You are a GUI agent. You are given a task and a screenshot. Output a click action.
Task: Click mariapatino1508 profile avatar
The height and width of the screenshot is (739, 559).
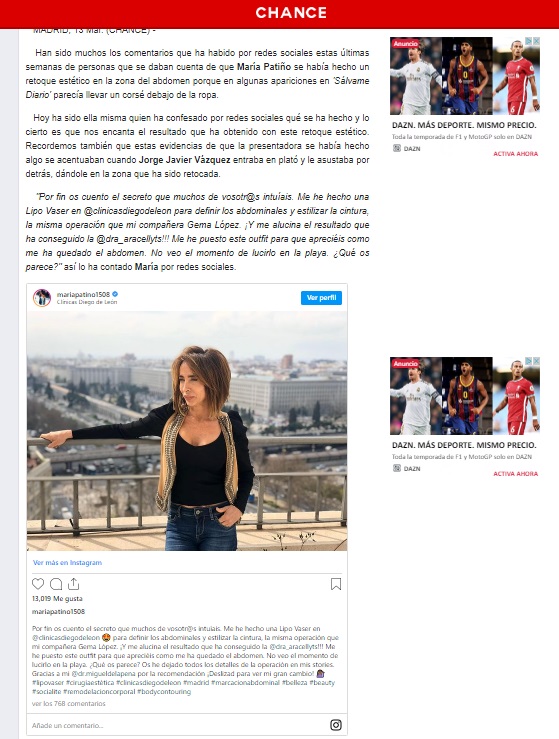(x=41, y=298)
